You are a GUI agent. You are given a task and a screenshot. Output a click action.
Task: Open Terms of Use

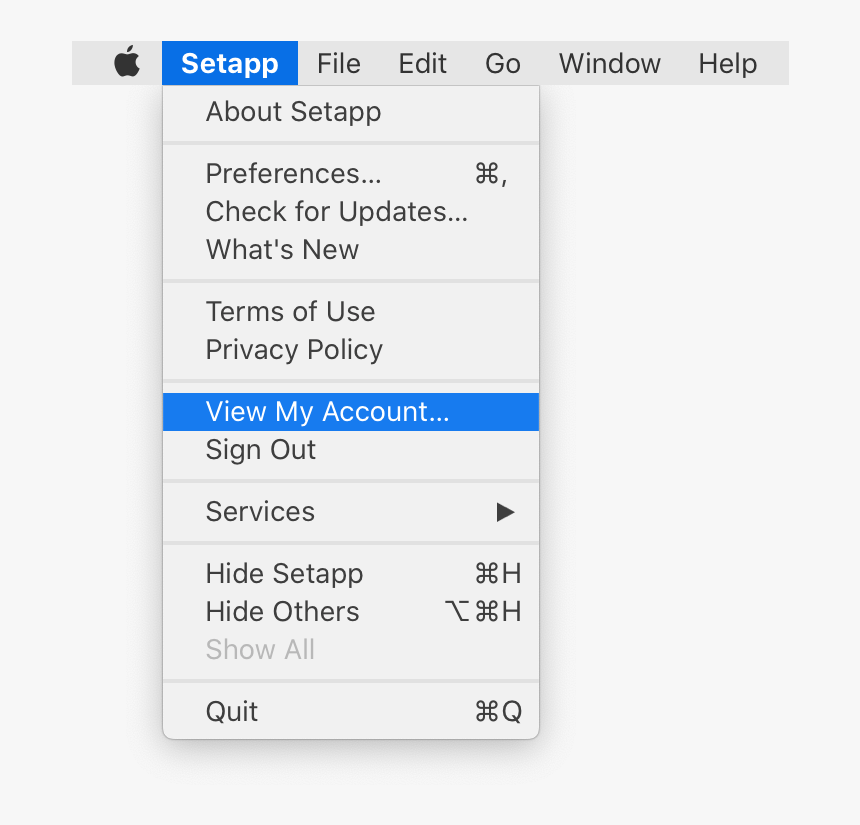290,312
